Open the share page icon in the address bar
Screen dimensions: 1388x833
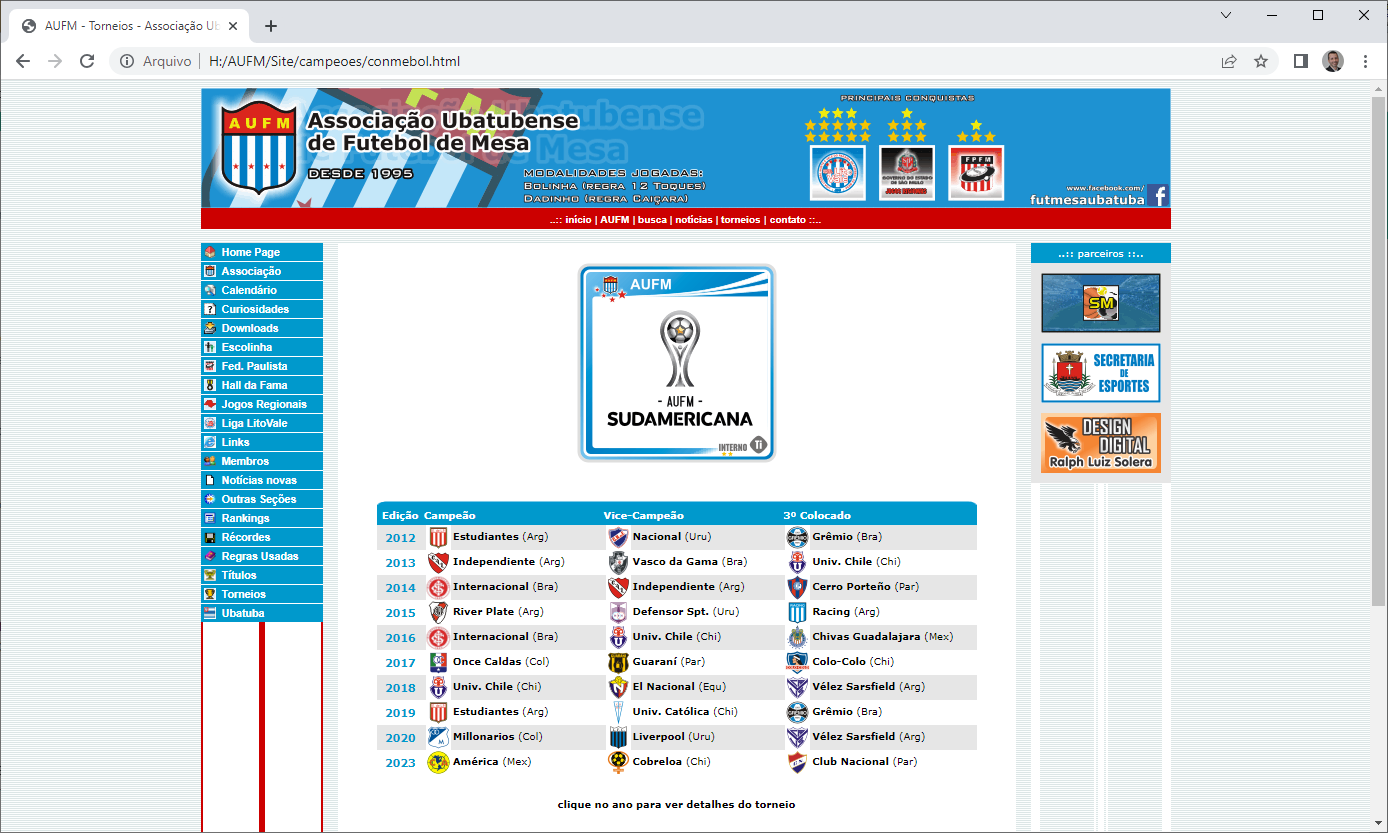(1229, 61)
